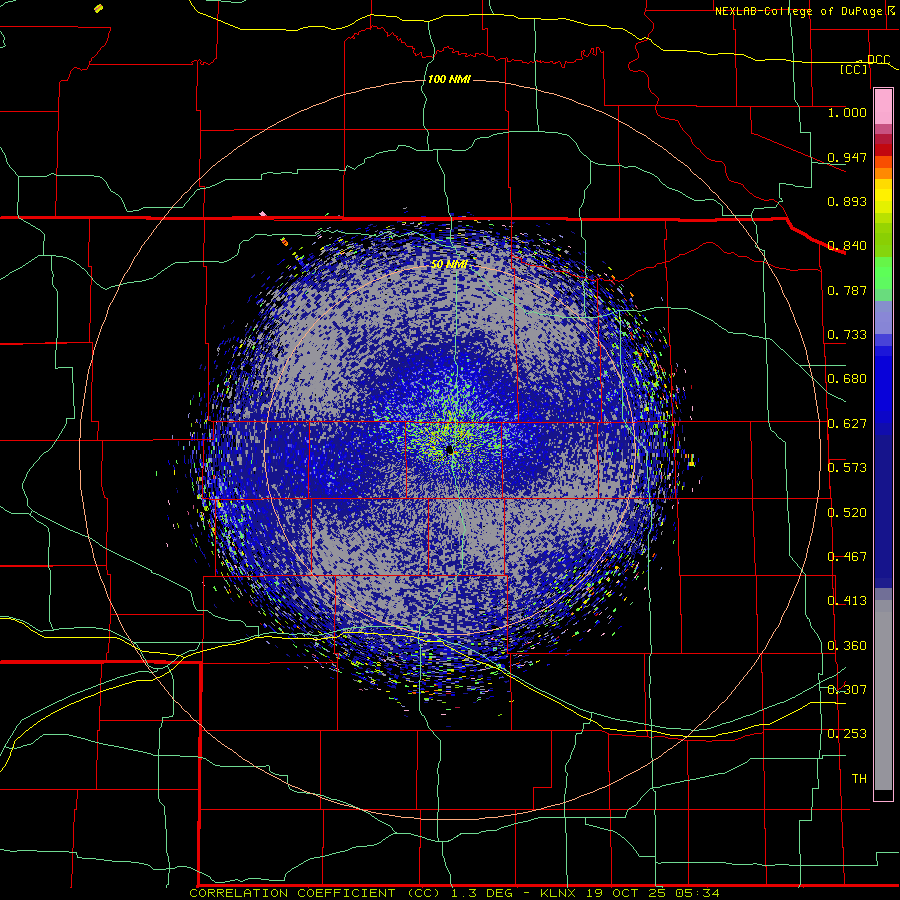Click the TH threshold label on the legend
This screenshot has height=900, width=900.
(x=859, y=779)
